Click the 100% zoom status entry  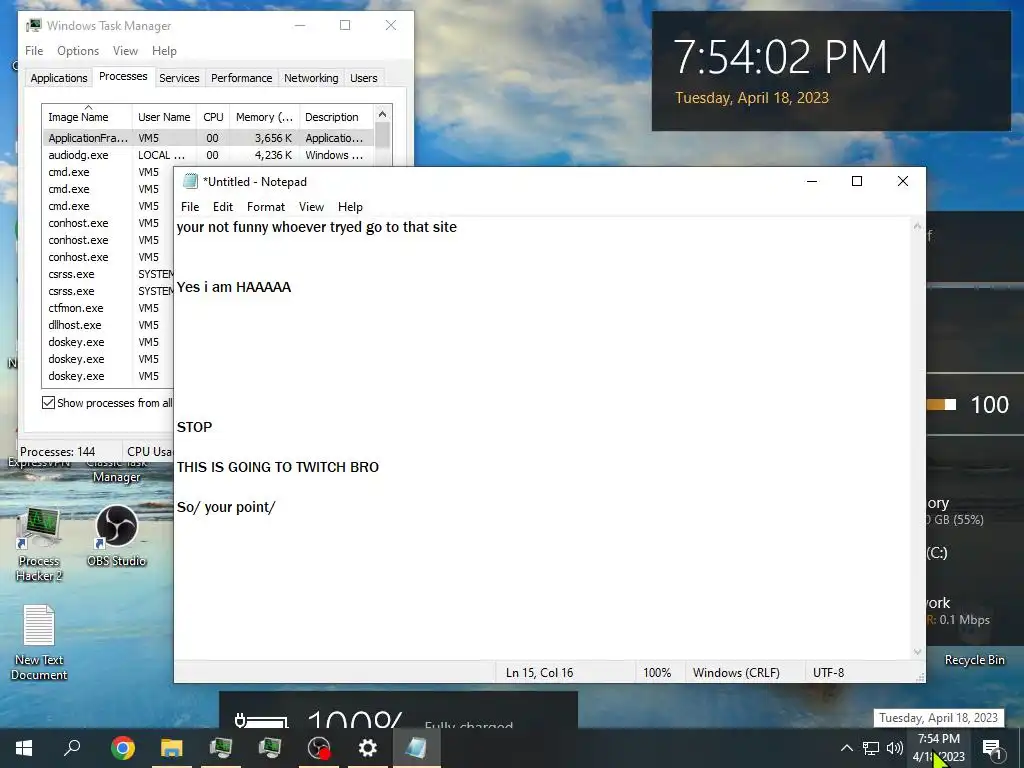coord(657,673)
